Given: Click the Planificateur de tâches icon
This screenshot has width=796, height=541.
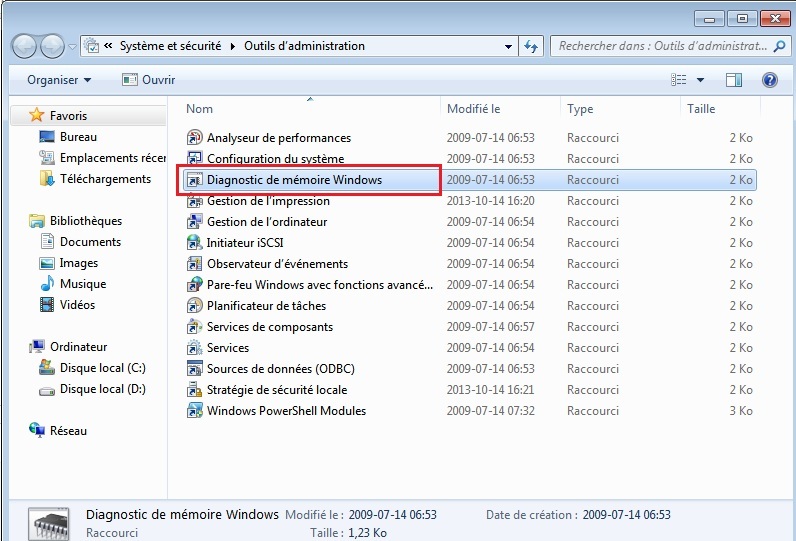Looking at the screenshot, I should click(194, 306).
